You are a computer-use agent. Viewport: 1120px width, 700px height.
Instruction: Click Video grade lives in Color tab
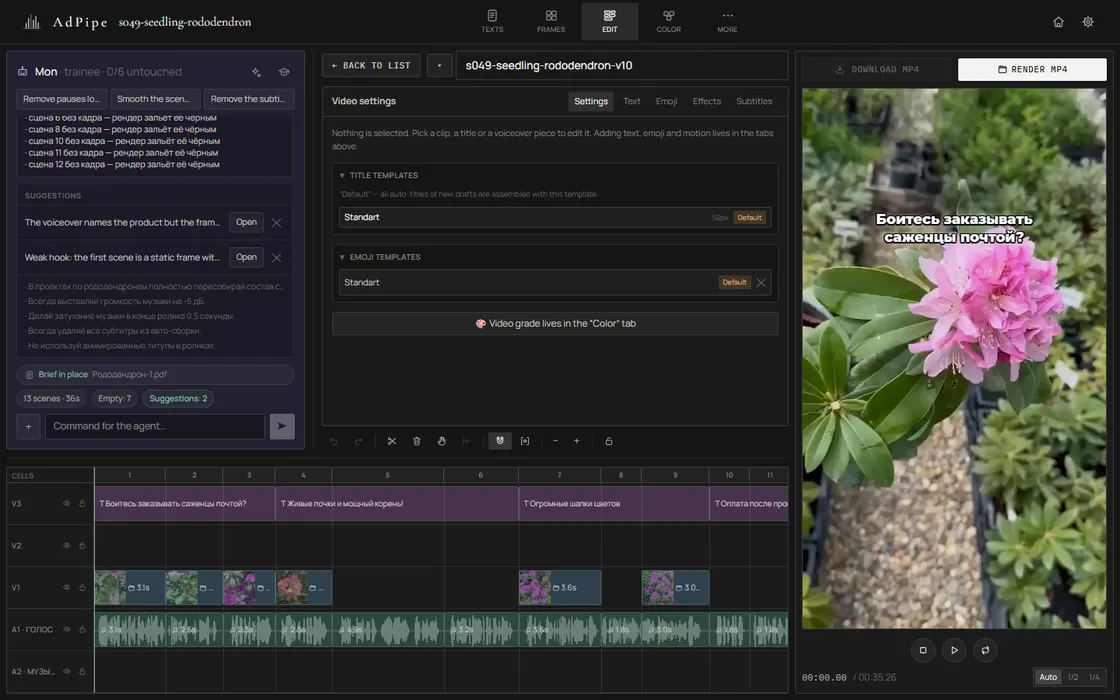click(x=555, y=324)
